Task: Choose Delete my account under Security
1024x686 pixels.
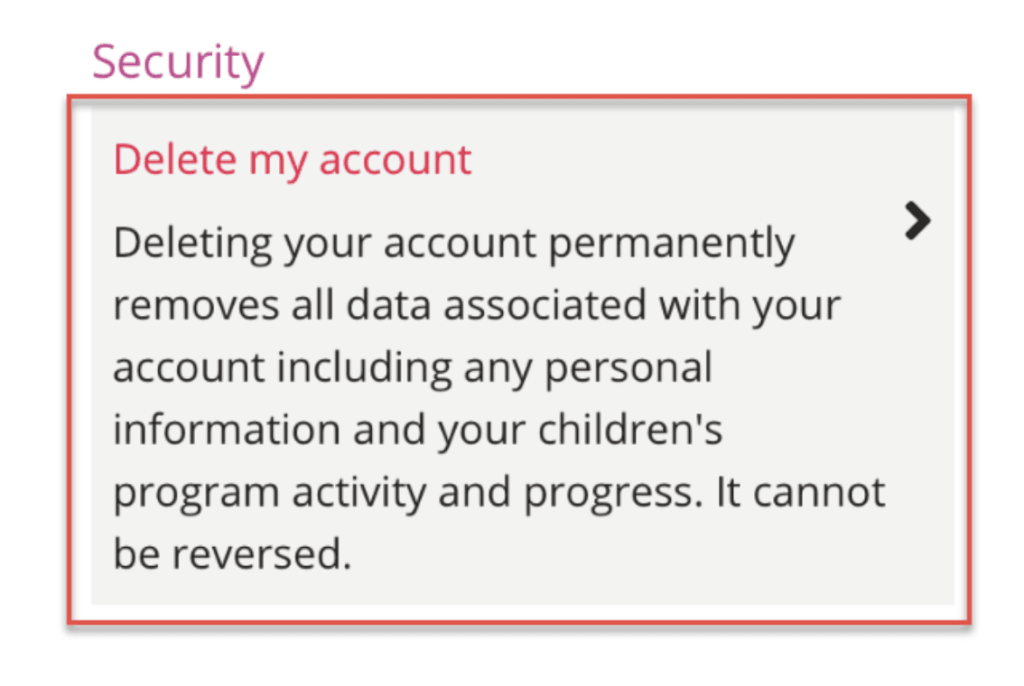Action: 292,158
